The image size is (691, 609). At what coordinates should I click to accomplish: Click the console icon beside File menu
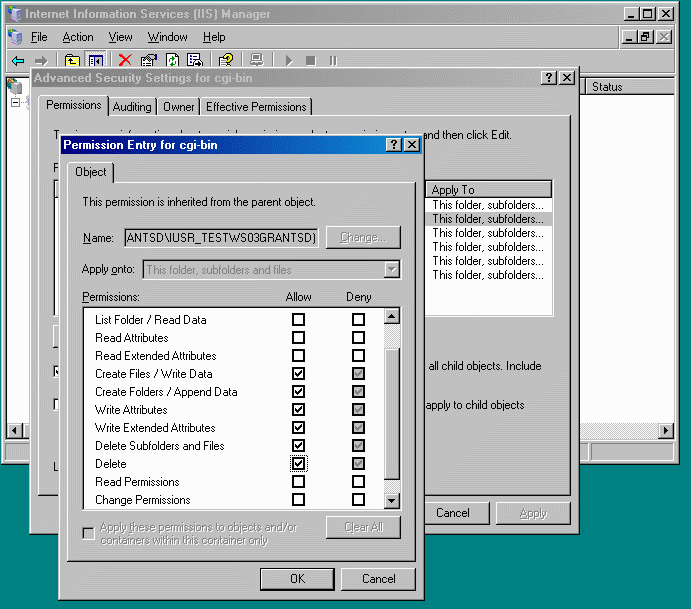(15, 37)
